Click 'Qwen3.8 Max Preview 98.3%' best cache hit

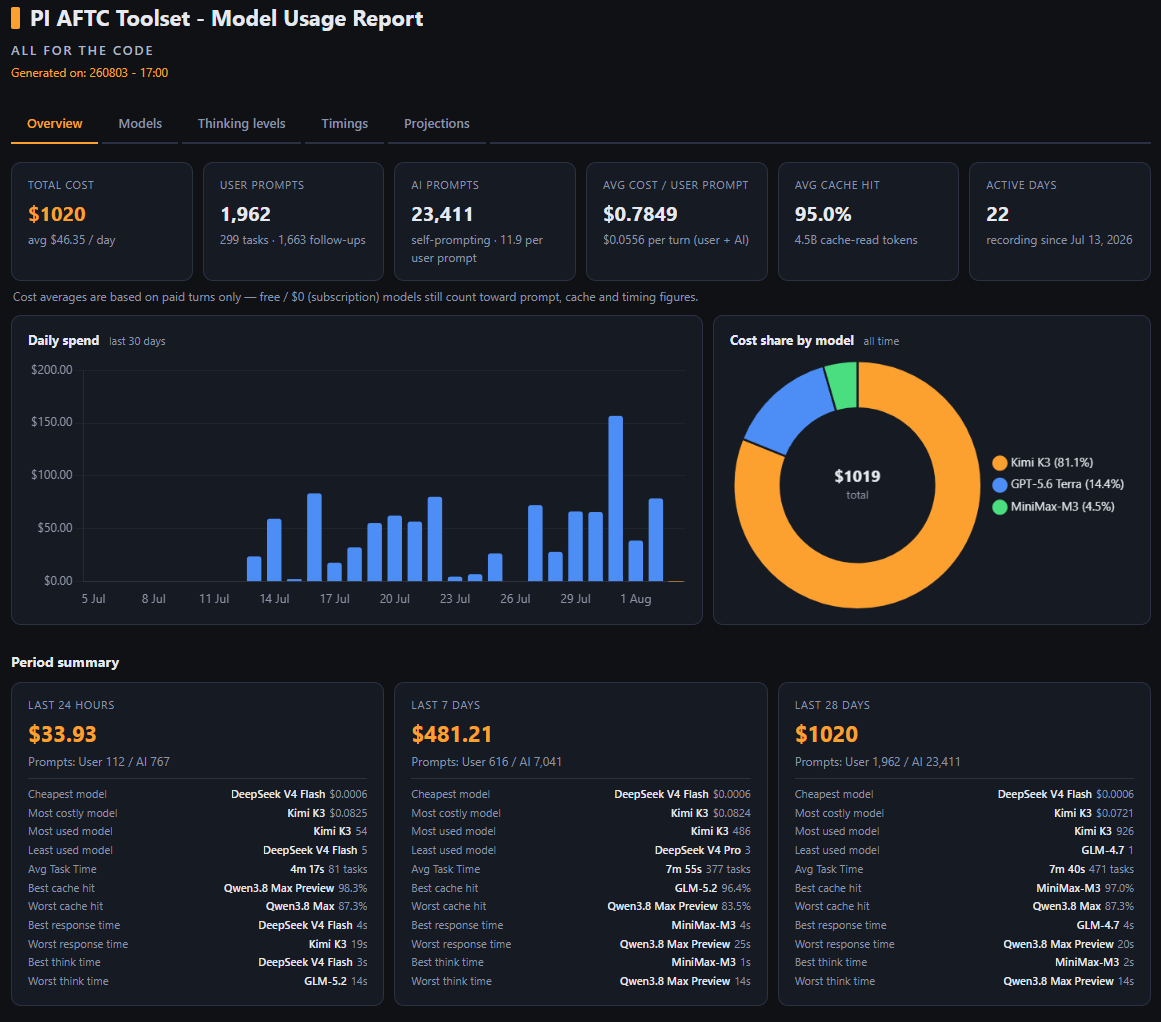click(x=295, y=888)
